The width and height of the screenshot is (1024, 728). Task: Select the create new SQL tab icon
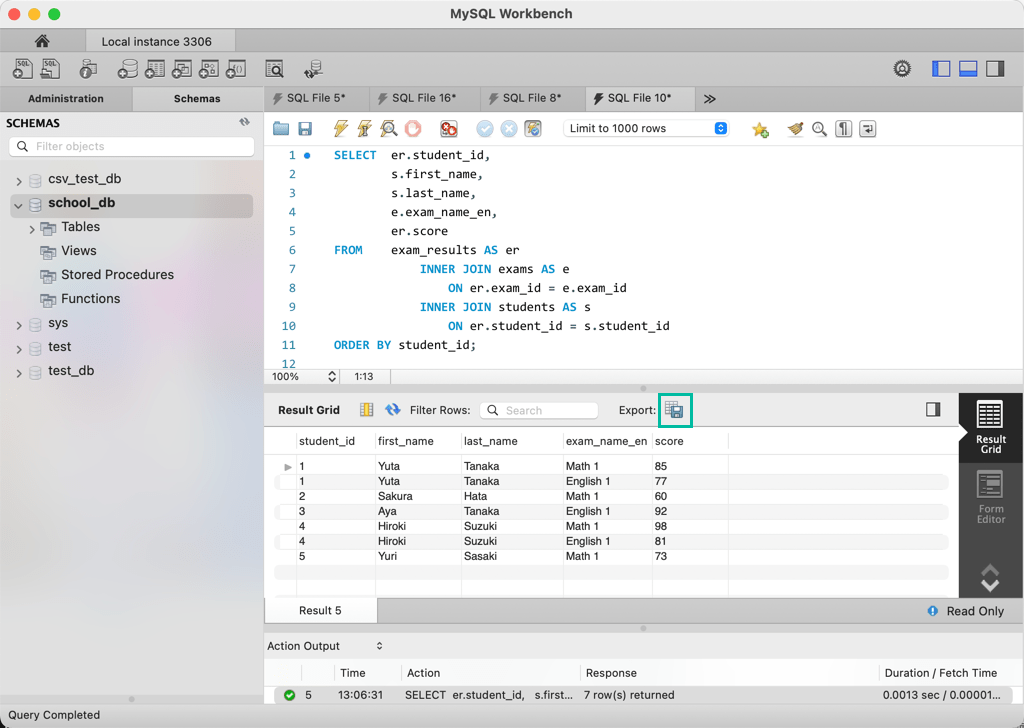tap(22, 68)
